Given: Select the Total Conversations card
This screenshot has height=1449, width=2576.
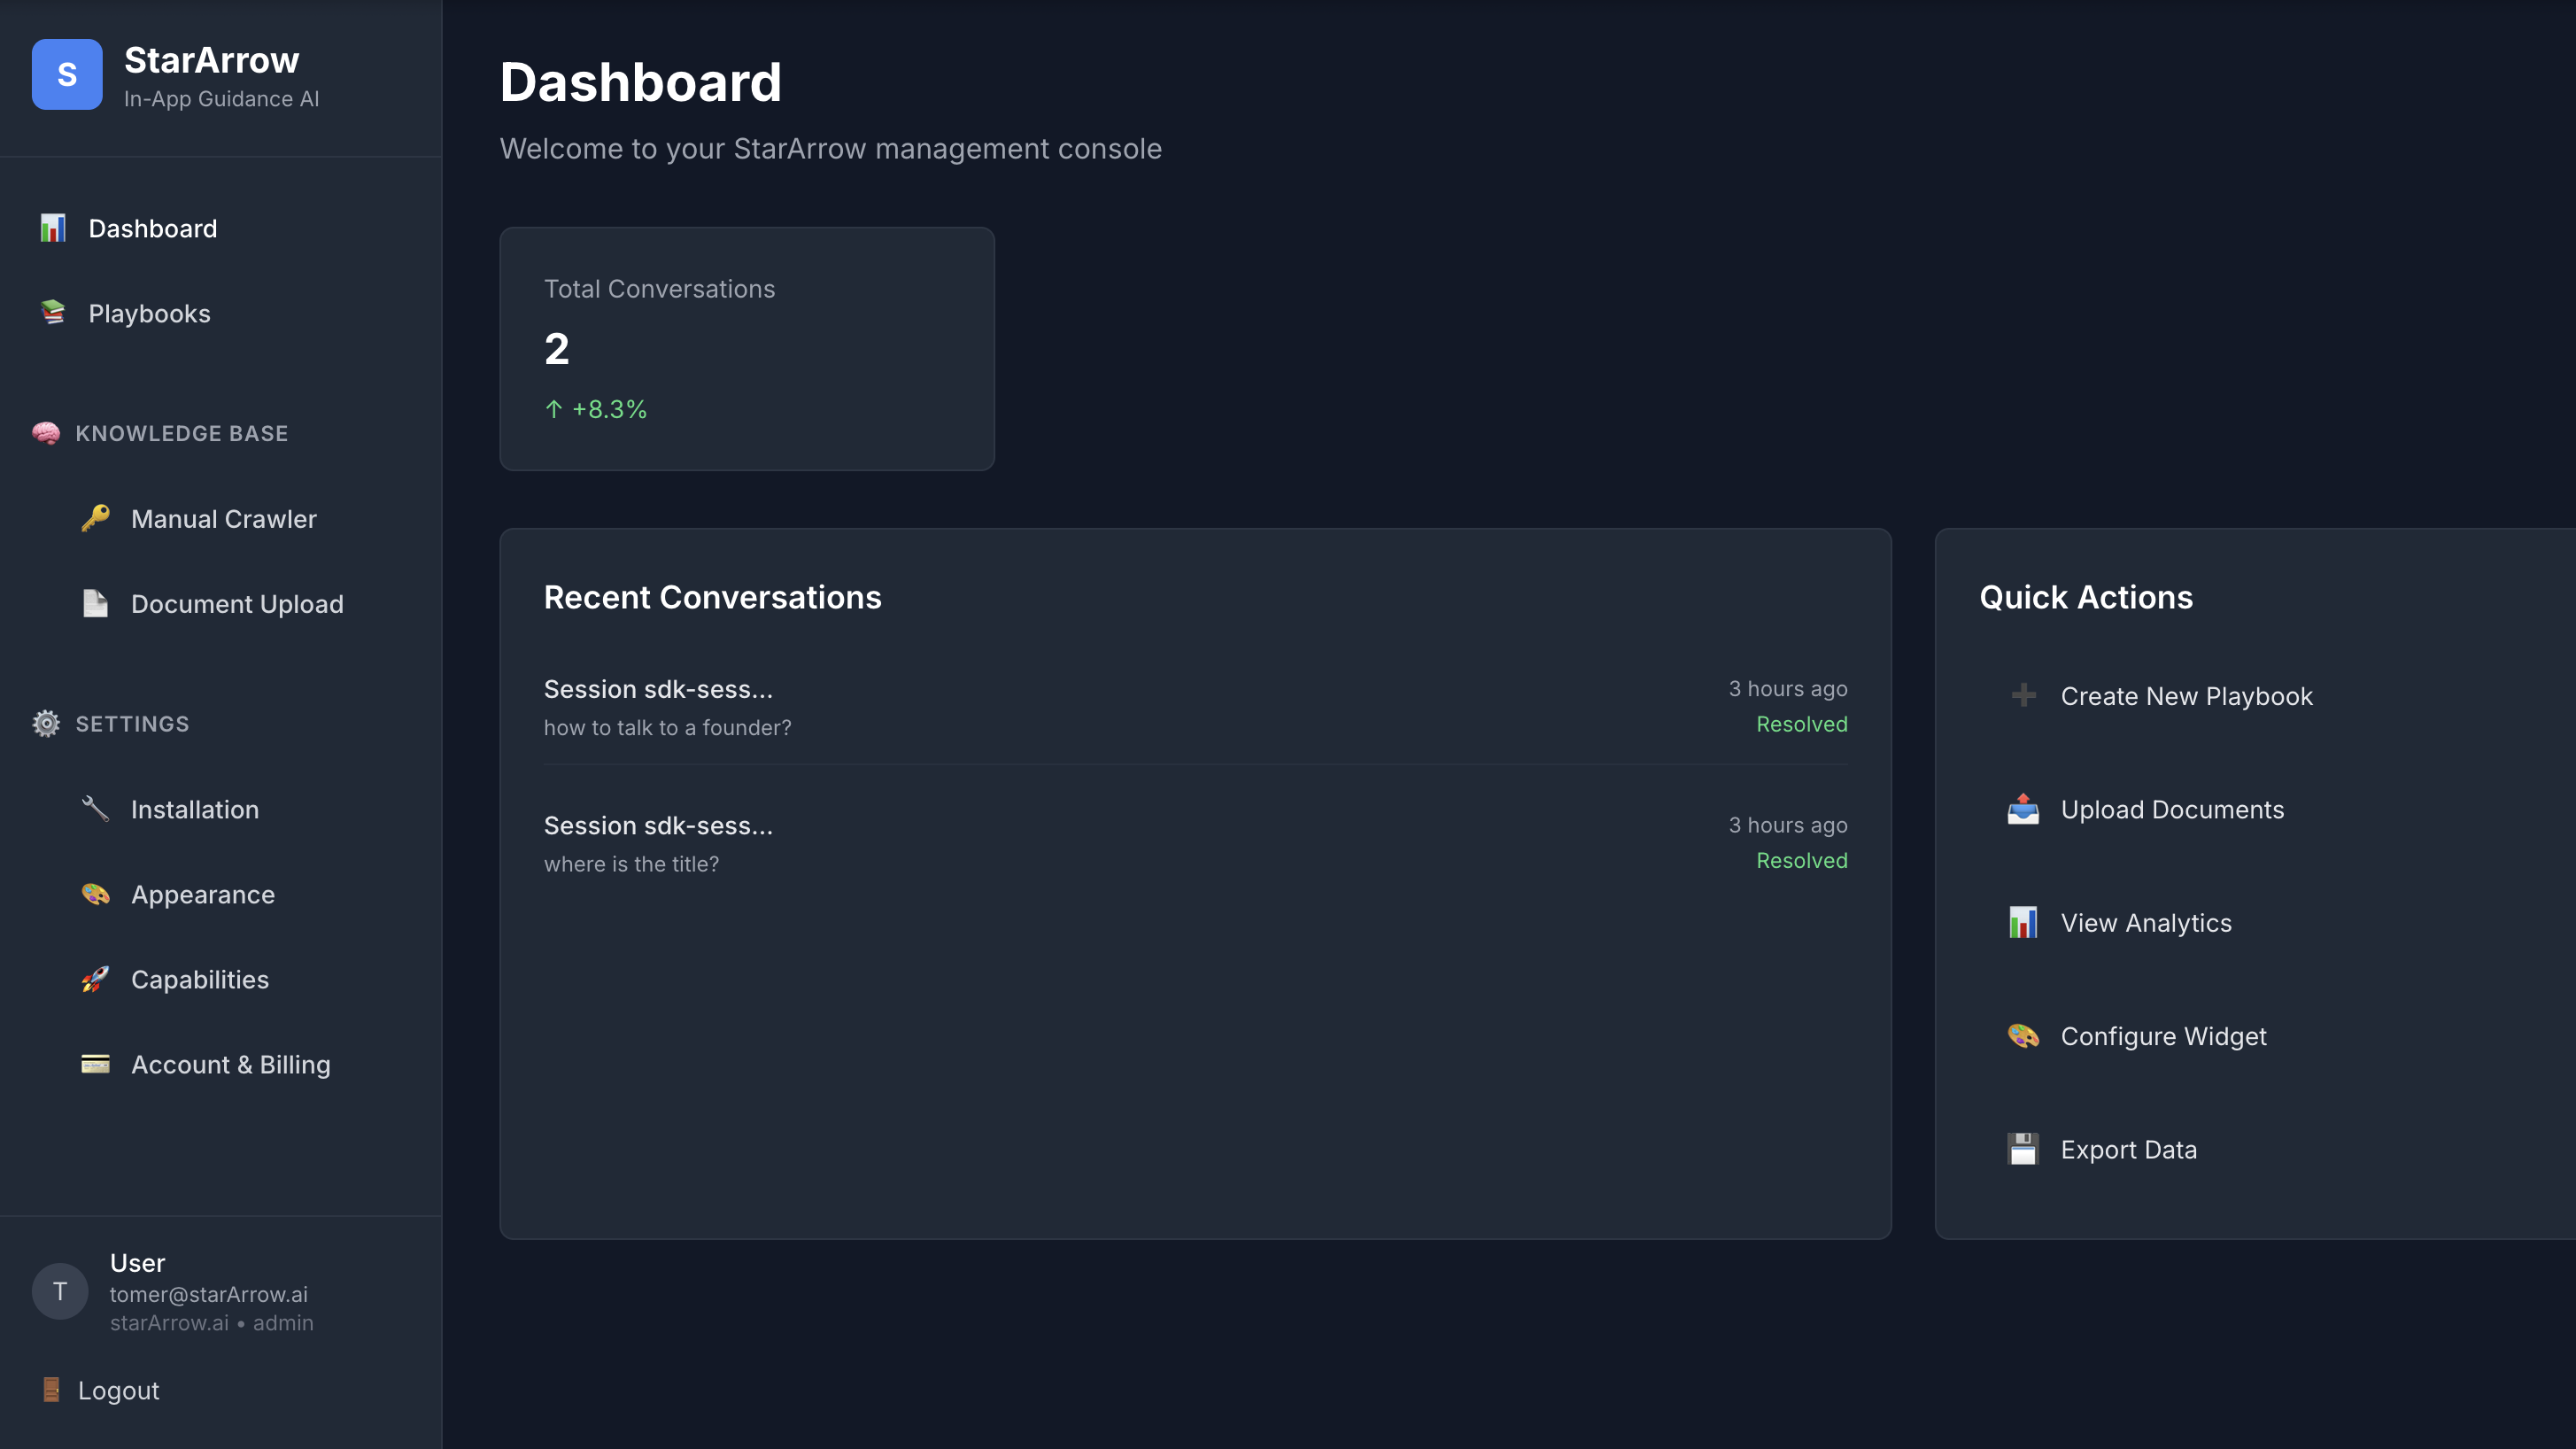Looking at the screenshot, I should (747, 349).
